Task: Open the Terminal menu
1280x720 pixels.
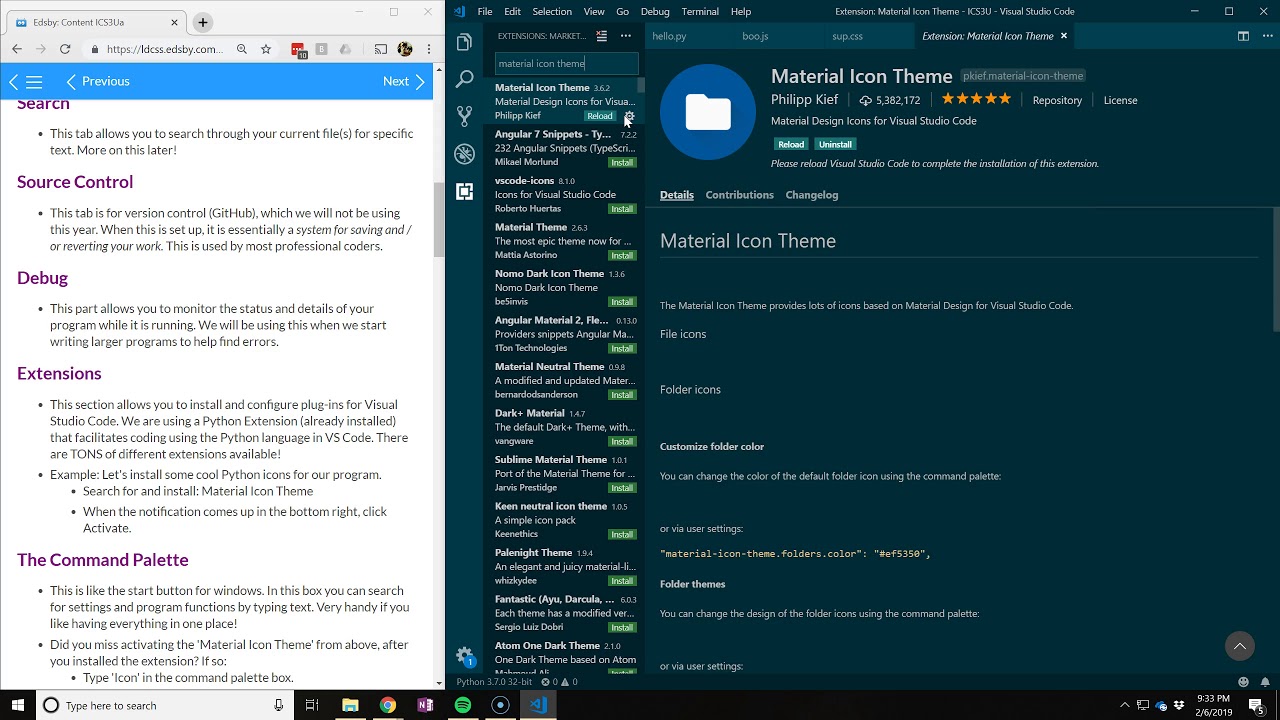Action: tap(700, 12)
